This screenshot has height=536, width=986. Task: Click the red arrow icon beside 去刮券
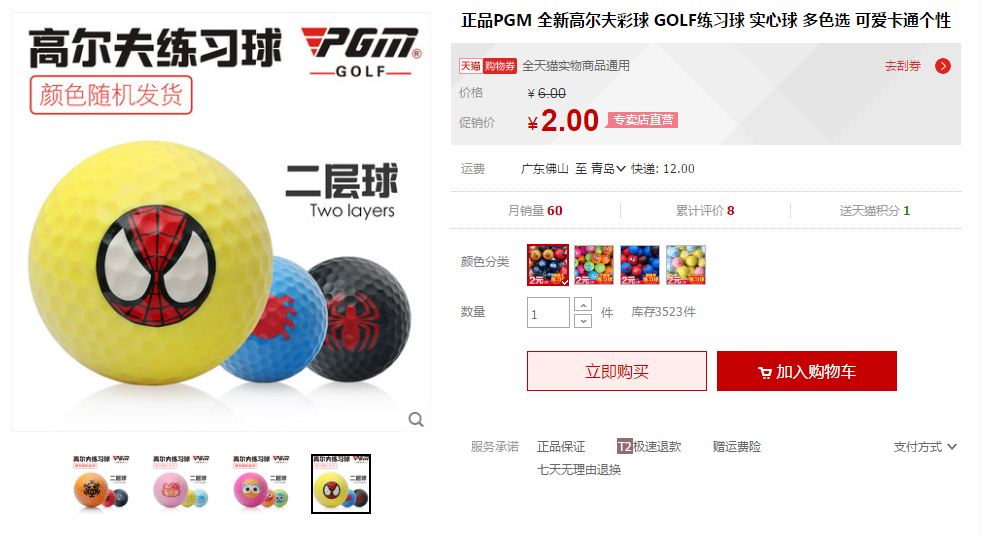click(x=943, y=66)
